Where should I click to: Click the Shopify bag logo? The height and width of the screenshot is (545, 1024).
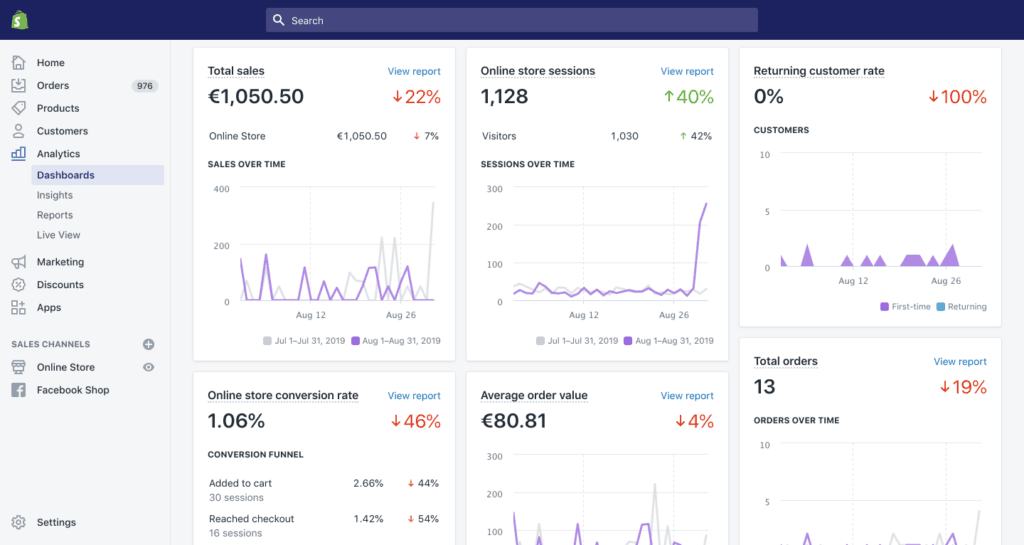(x=20, y=20)
